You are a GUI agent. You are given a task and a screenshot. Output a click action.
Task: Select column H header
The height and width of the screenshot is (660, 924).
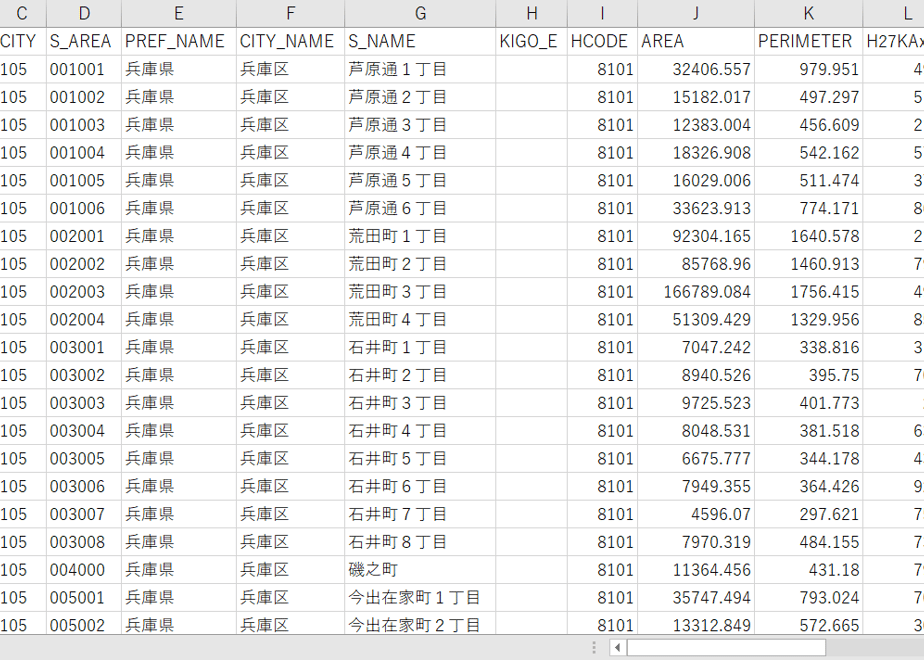[532, 13]
